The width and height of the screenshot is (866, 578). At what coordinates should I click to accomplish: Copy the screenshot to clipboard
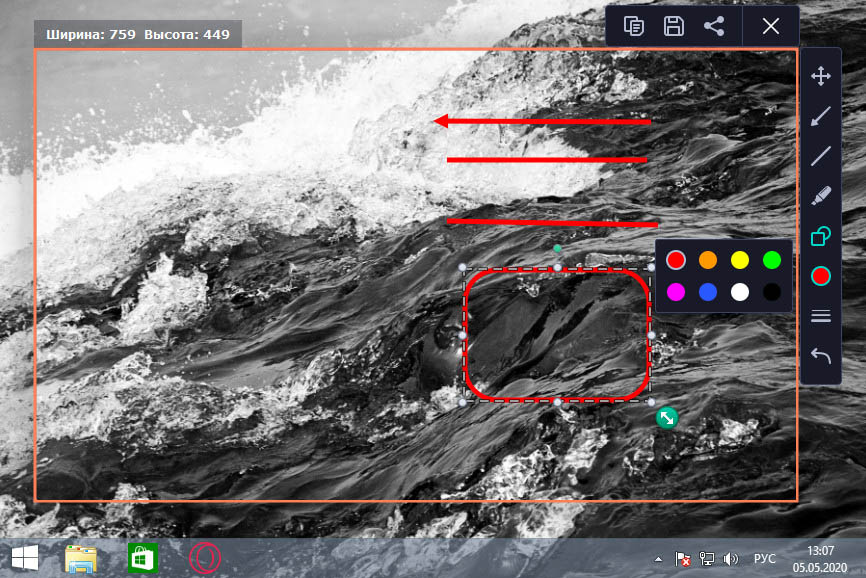tap(633, 26)
